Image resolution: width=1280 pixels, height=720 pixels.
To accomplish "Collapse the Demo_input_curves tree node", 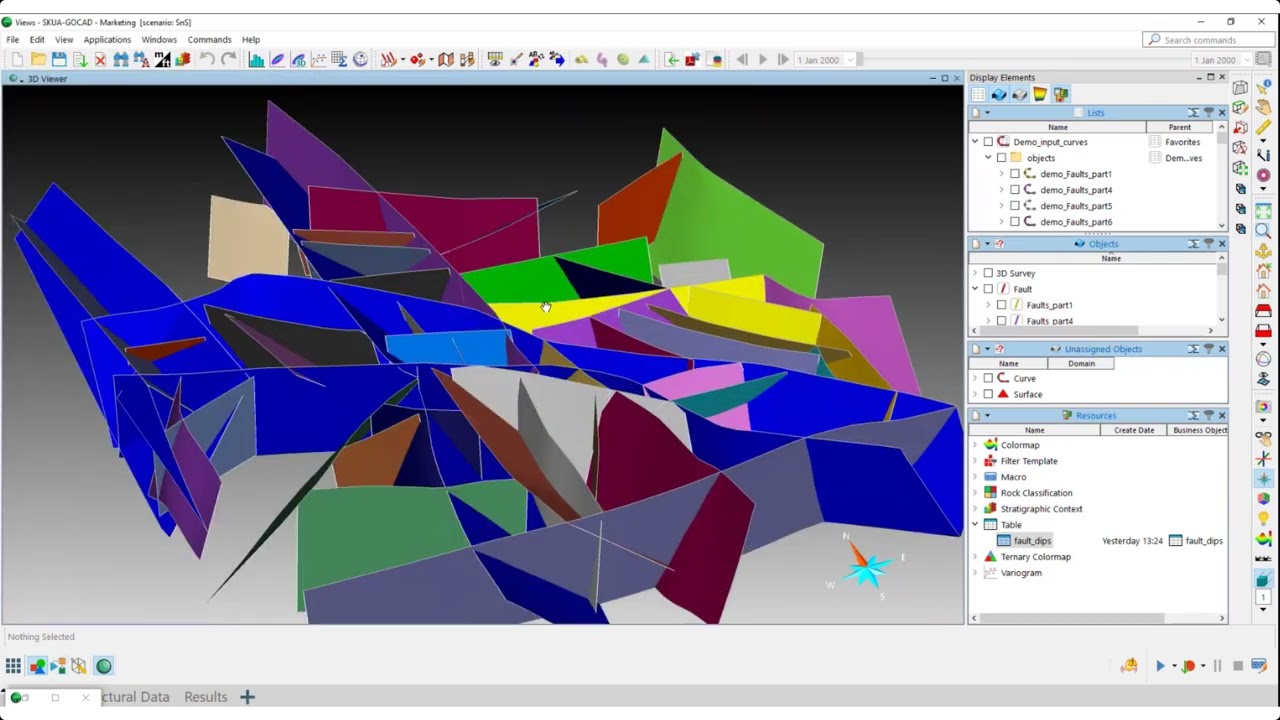I will pyautogui.click(x=975, y=142).
